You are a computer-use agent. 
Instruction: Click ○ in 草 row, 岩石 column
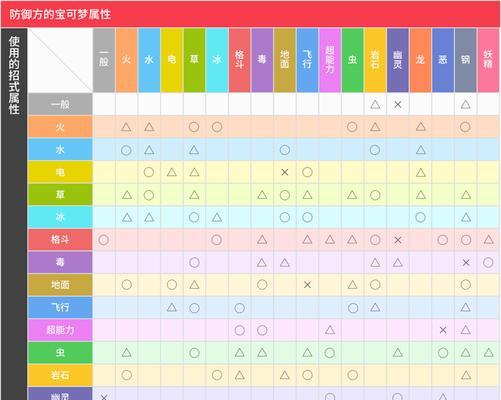375,195
